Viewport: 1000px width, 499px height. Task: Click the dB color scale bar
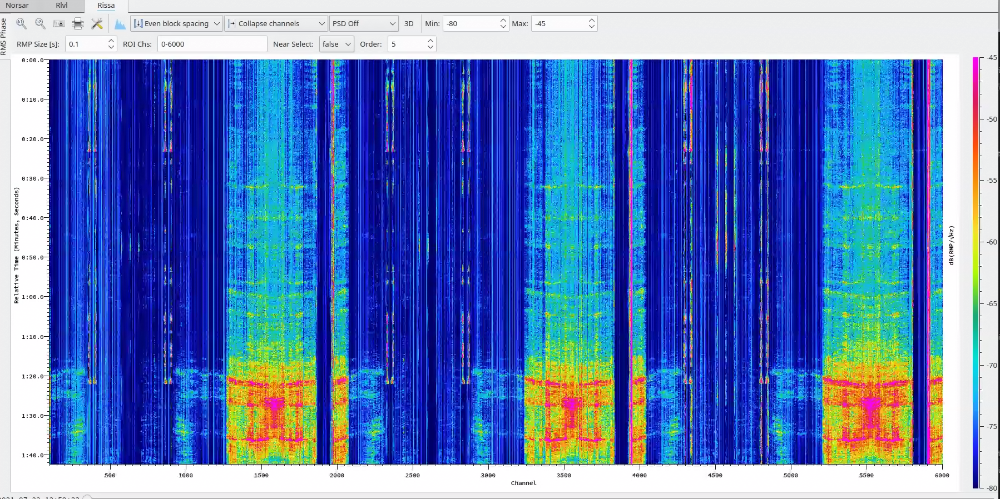pos(976,260)
